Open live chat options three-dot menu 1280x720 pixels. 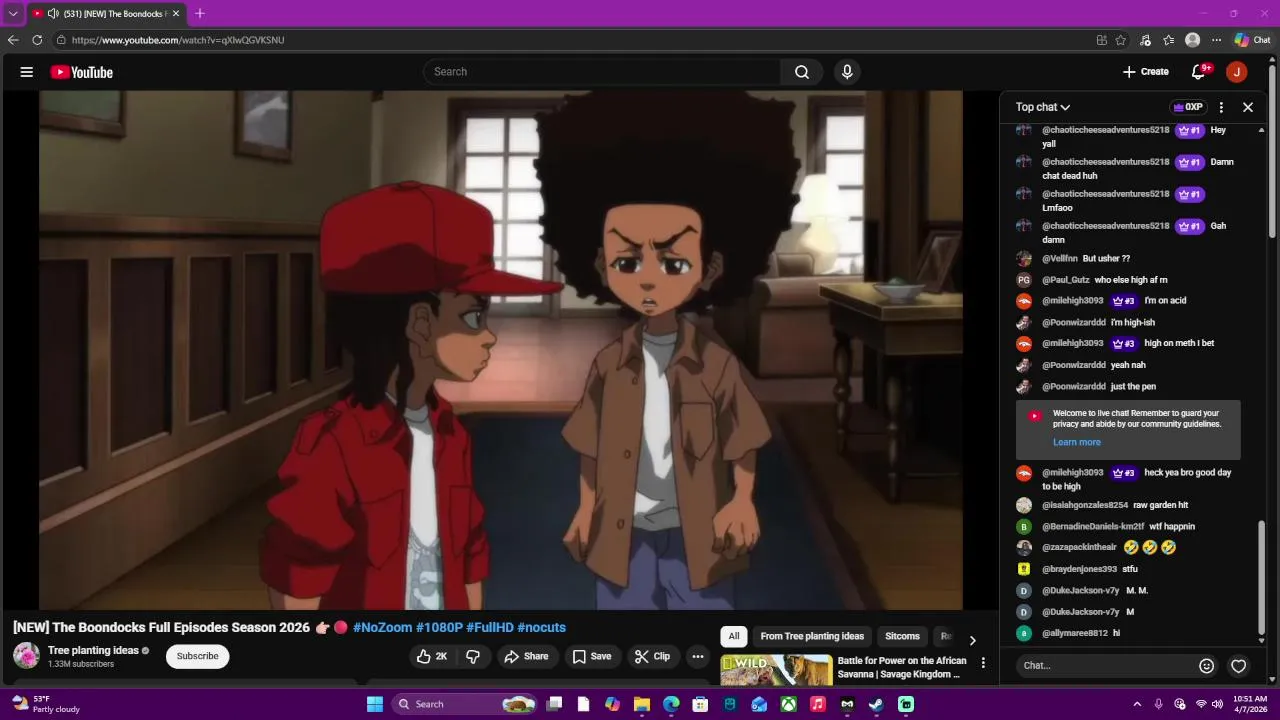pyautogui.click(x=1221, y=107)
